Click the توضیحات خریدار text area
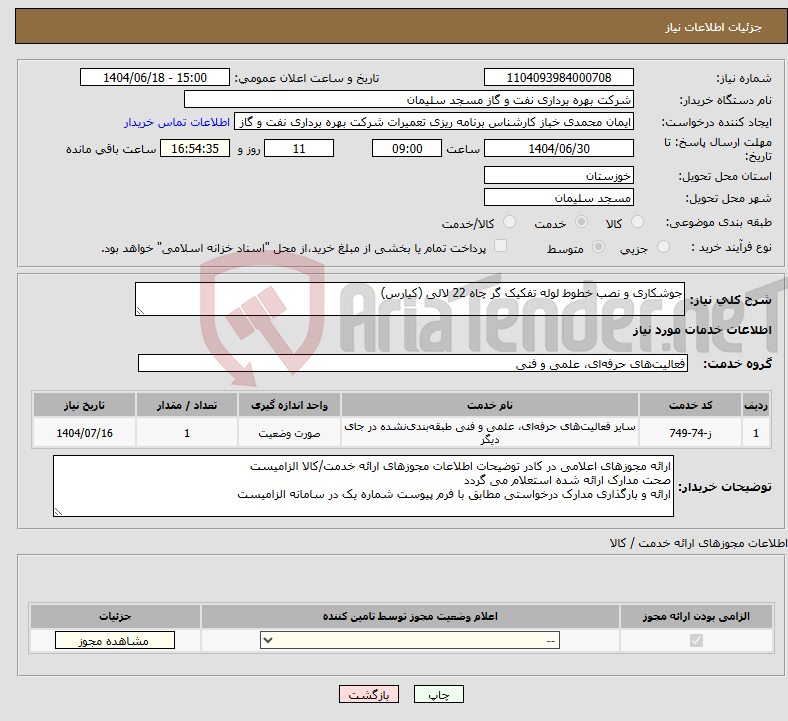The height and width of the screenshot is (721, 788). [x=363, y=486]
